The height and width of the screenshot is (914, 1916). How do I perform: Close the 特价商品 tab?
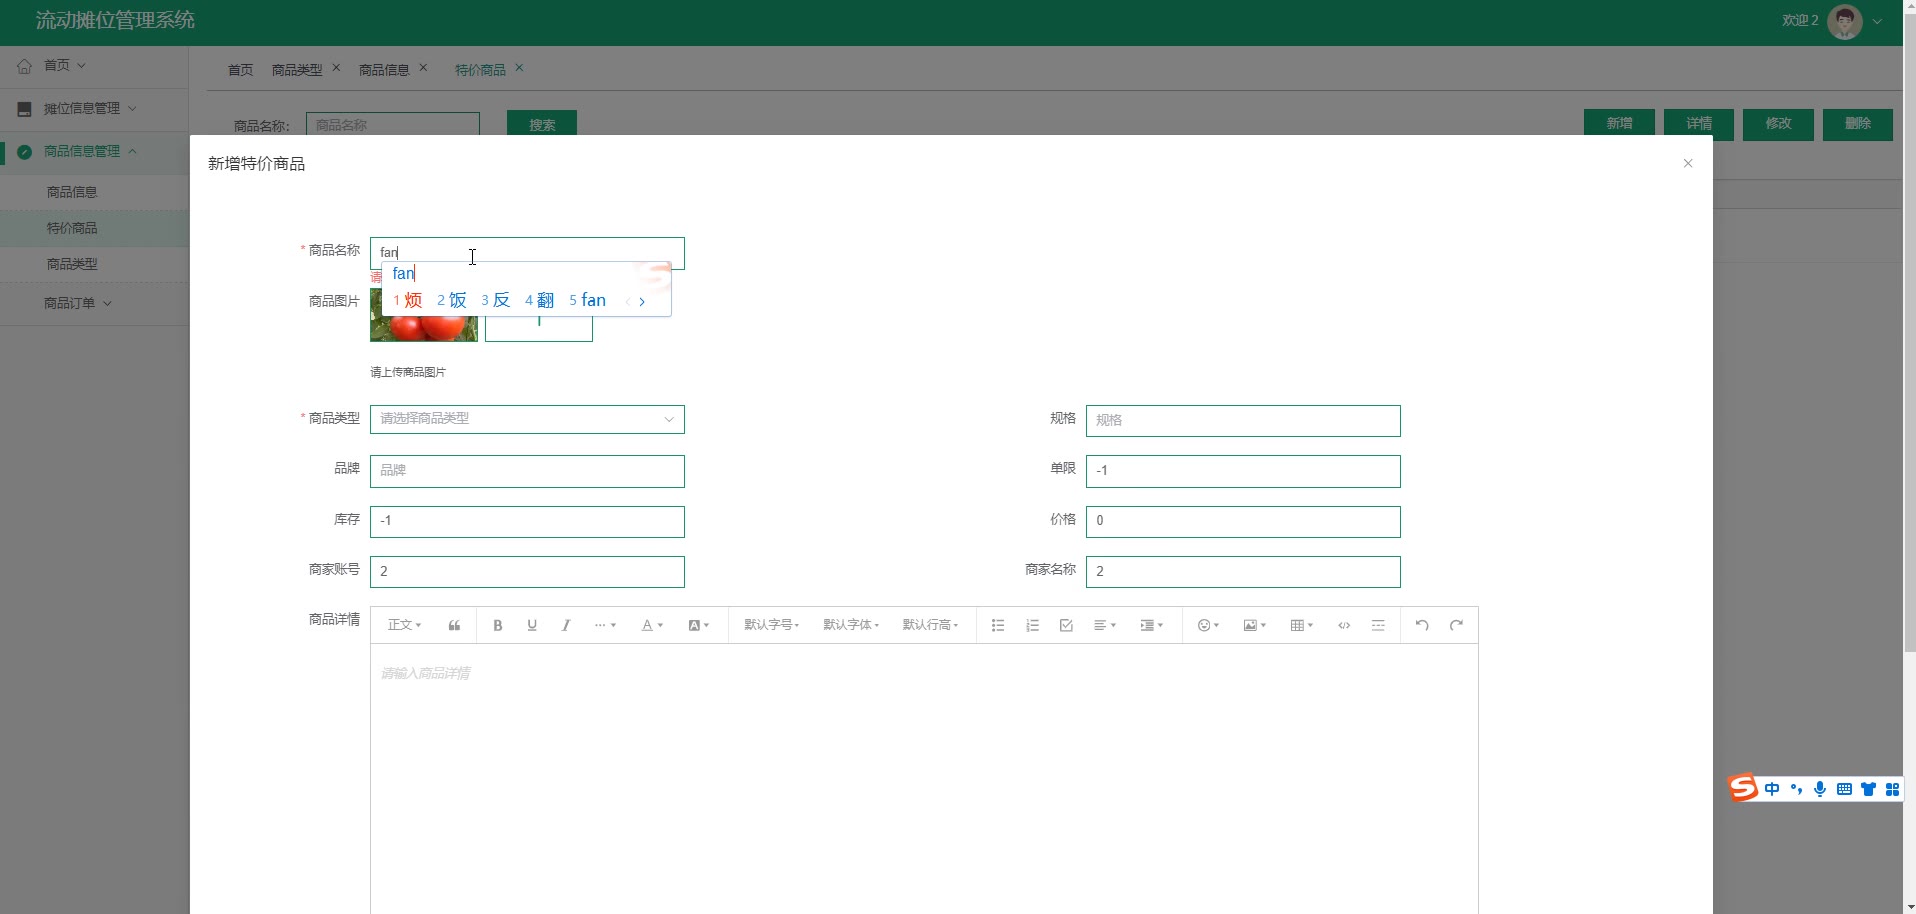click(x=519, y=68)
